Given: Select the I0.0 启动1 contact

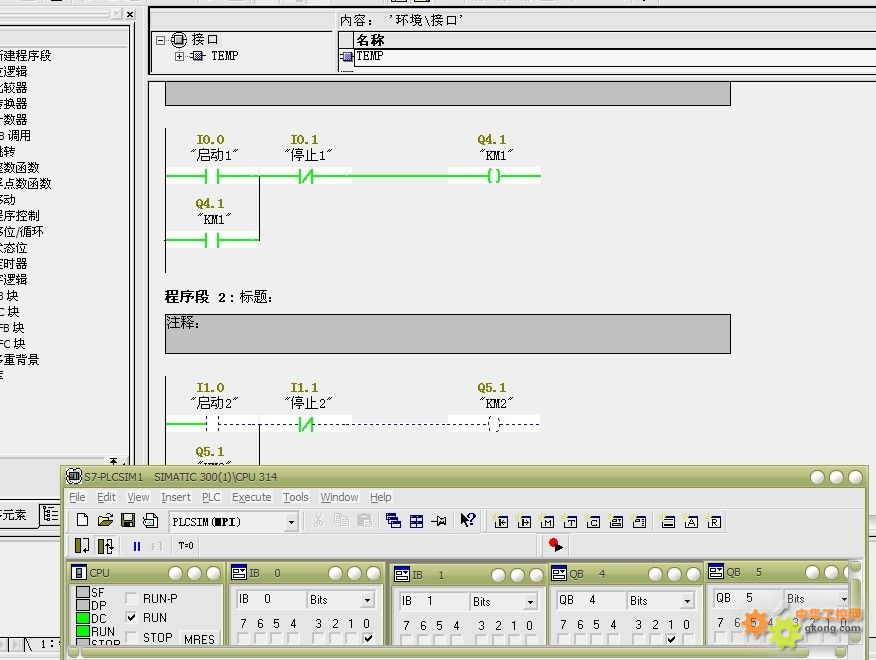Looking at the screenshot, I should point(212,177).
